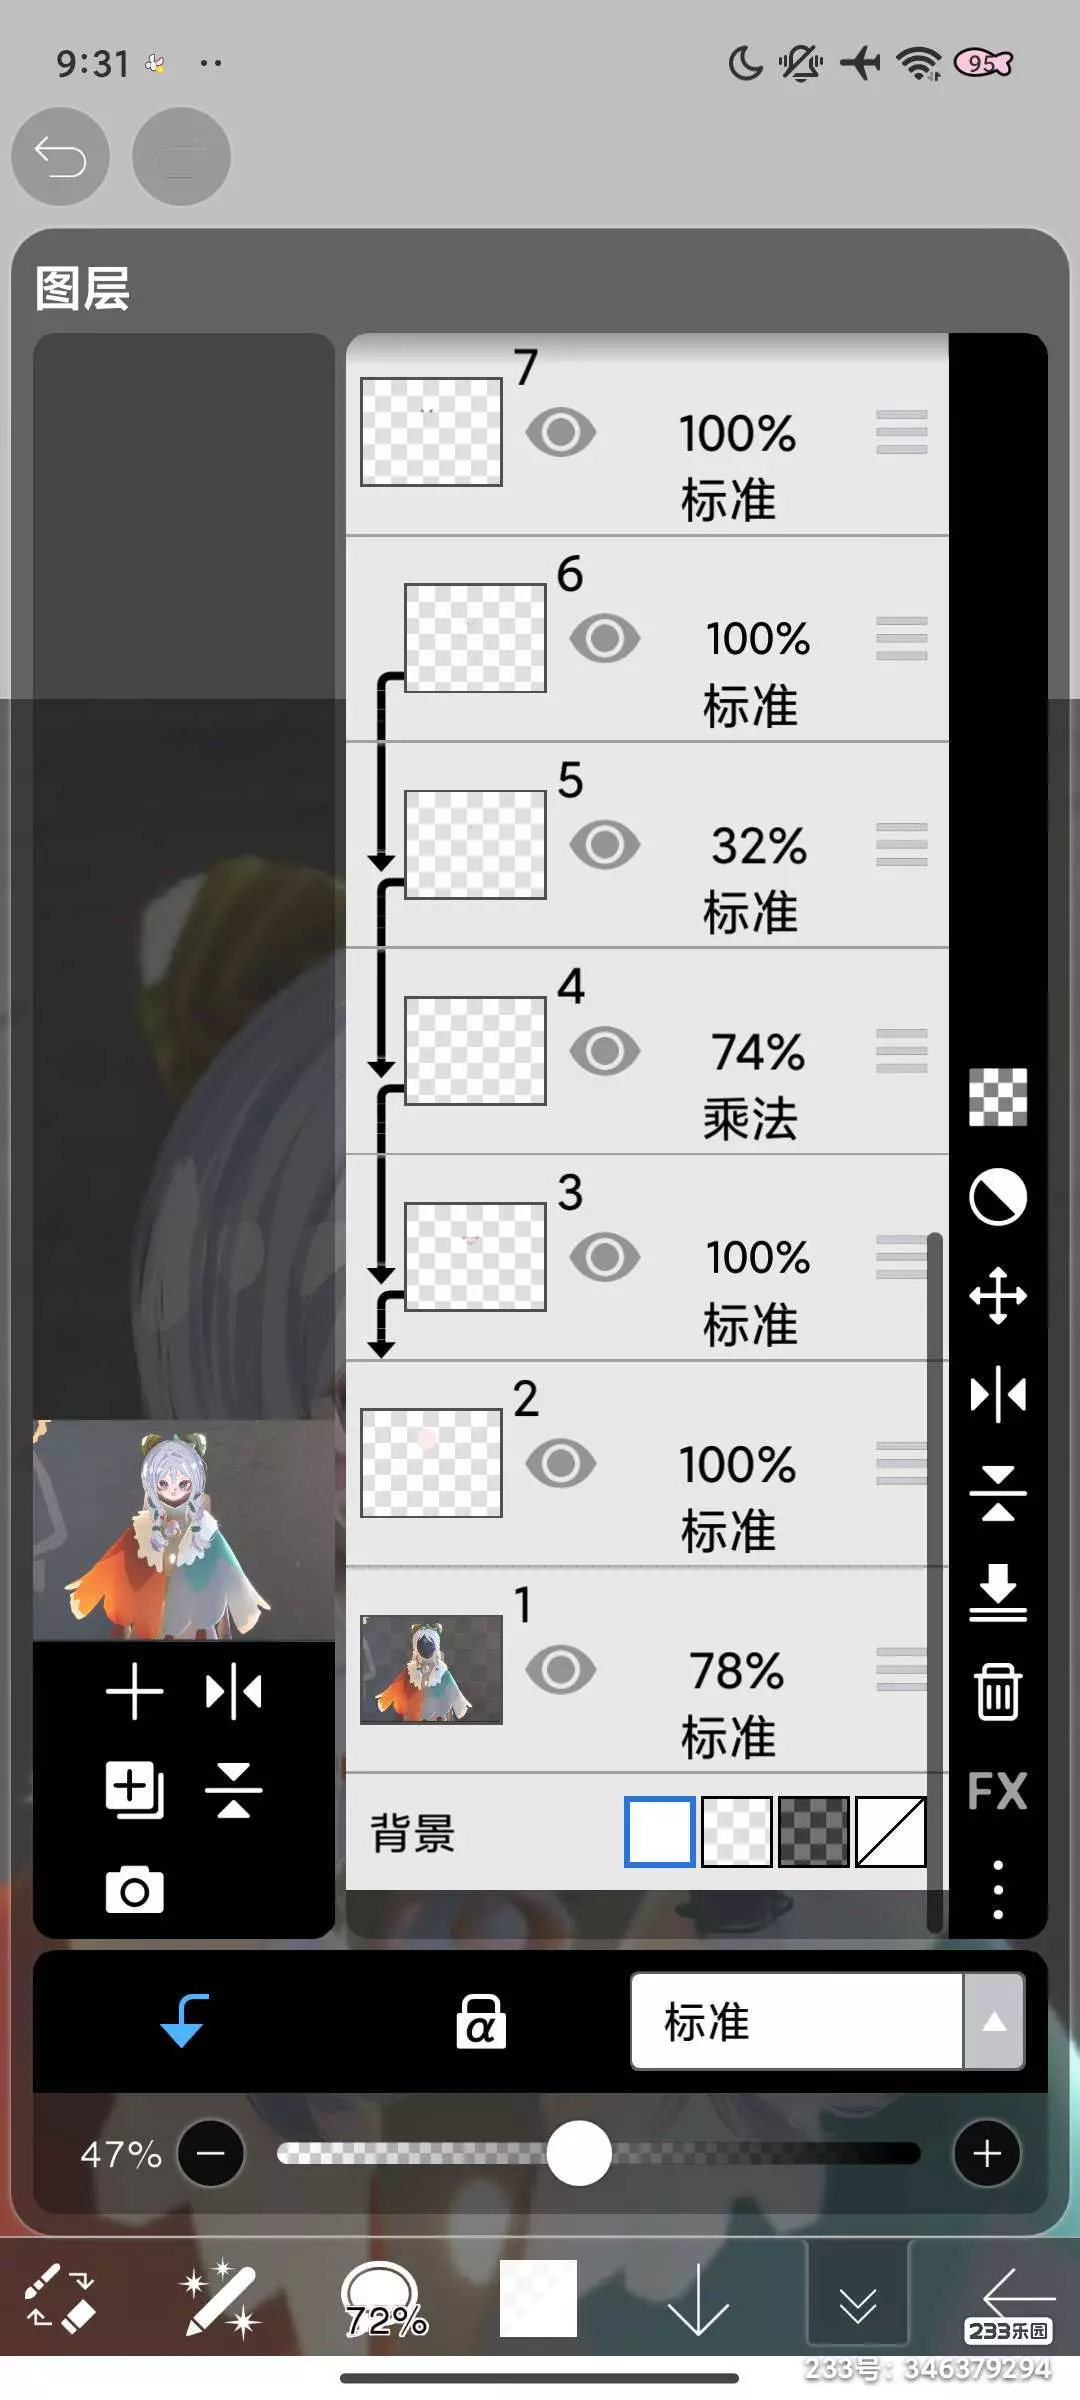
Task: Tap the undo arrow button
Action: point(60,157)
